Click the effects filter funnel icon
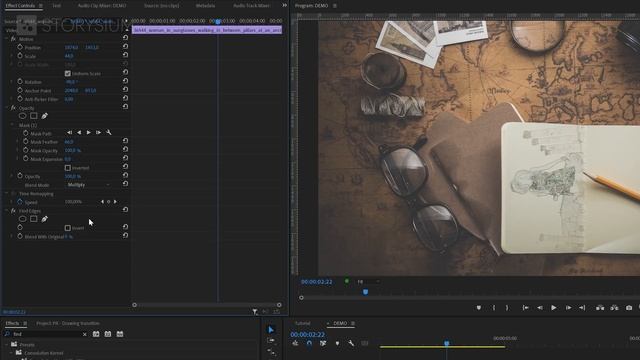This screenshot has height=360, width=640. coord(255,311)
